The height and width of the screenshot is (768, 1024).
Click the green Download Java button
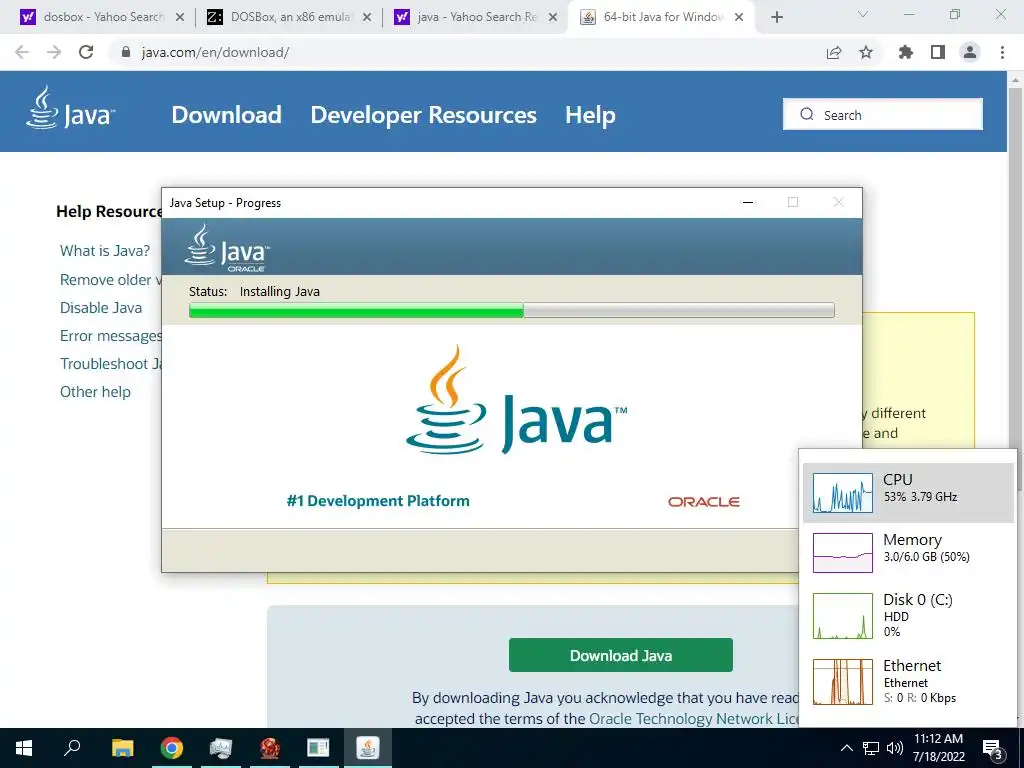tap(620, 655)
